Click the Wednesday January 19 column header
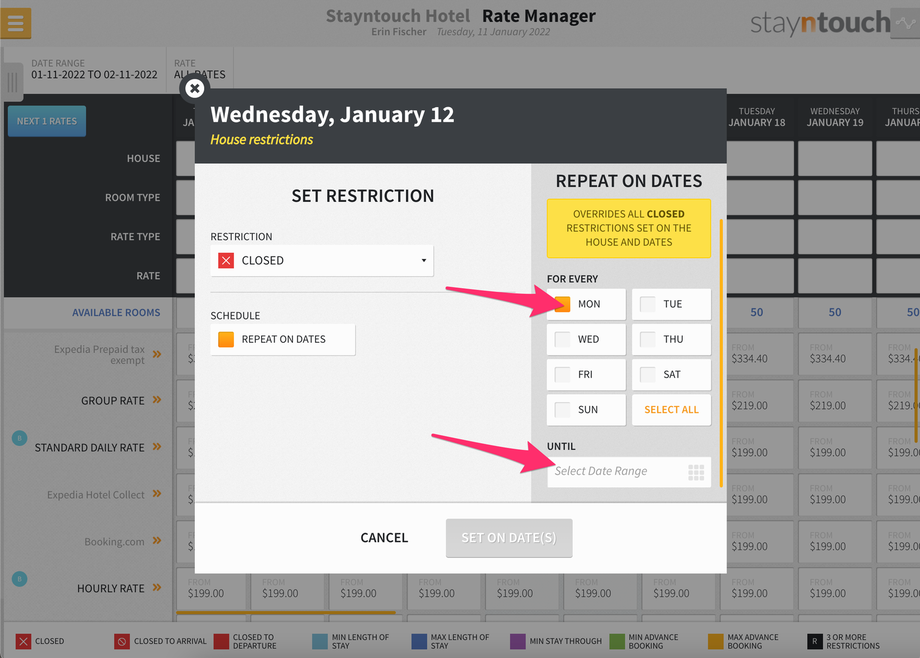Screen dimensions: 920x658 click(x=834, y=117)
